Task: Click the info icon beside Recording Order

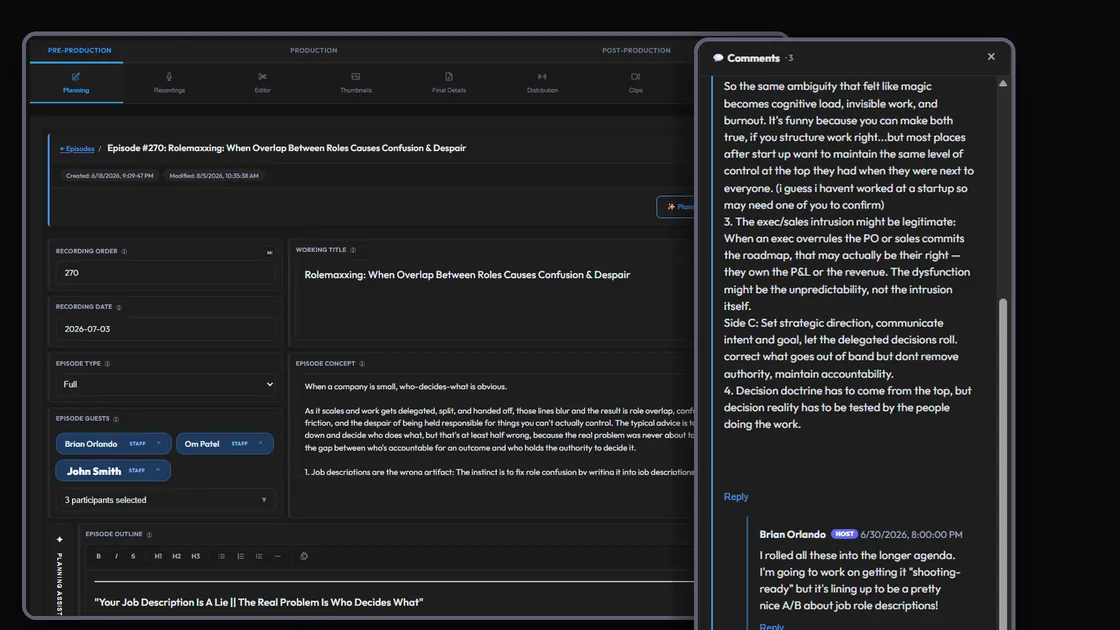Action: 124,251
